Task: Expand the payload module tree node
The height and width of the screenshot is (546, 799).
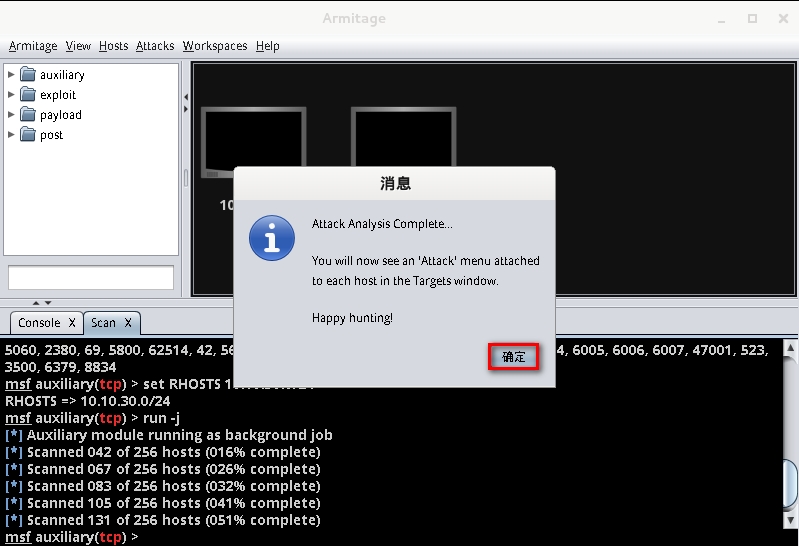Action: click(x=11, y=115)
